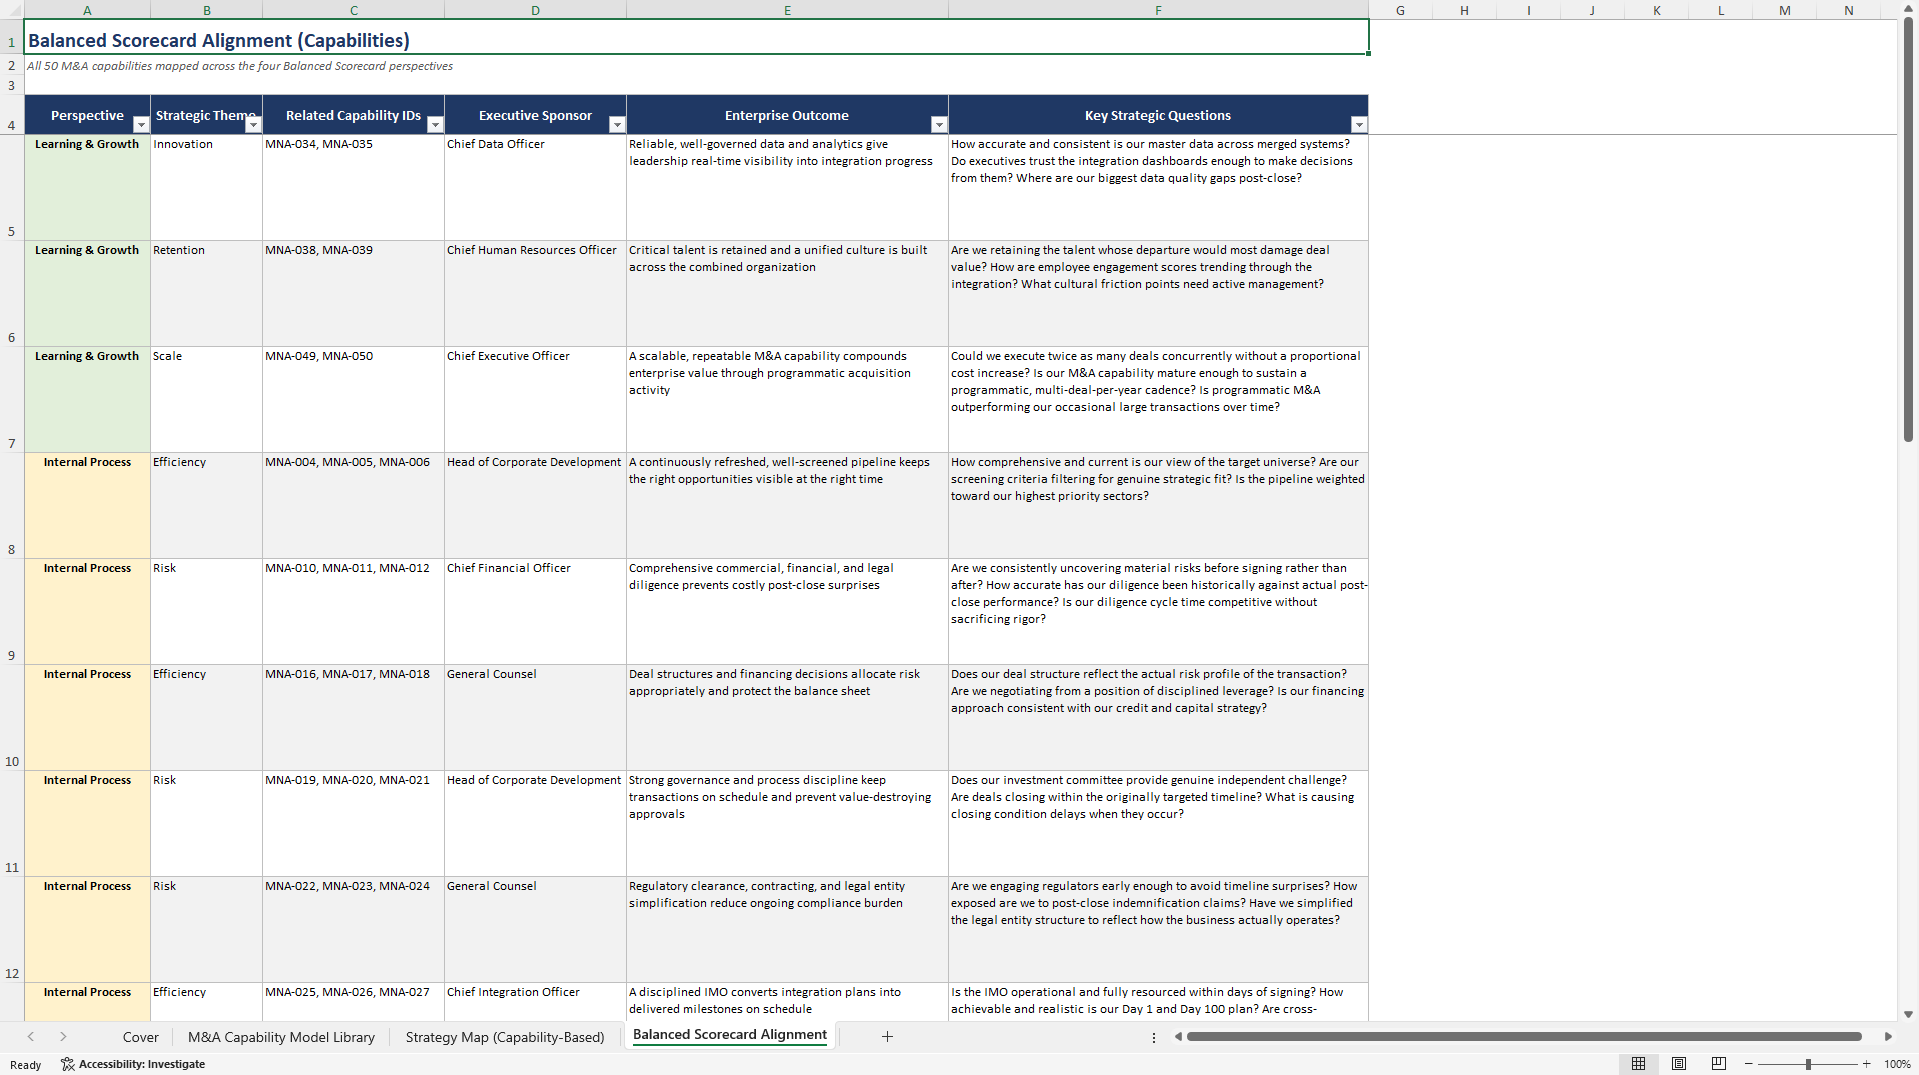Switch to M&A Capability Model Library tab

pyautogui.click(x=281, y=1037)
